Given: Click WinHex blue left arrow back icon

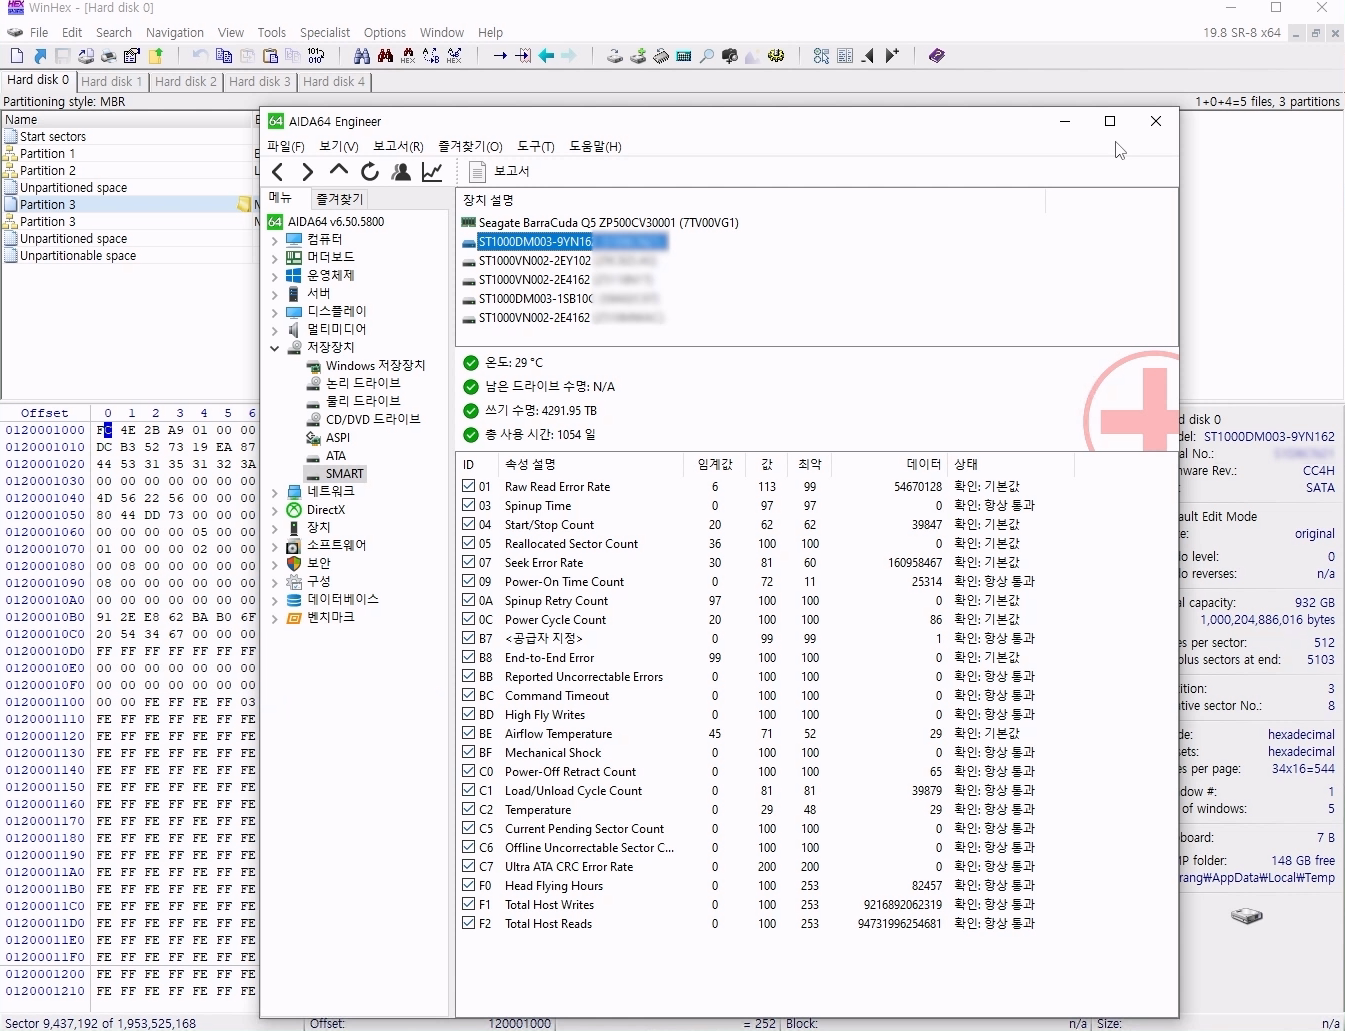Looking at the screenshot, I should point(546,56).
